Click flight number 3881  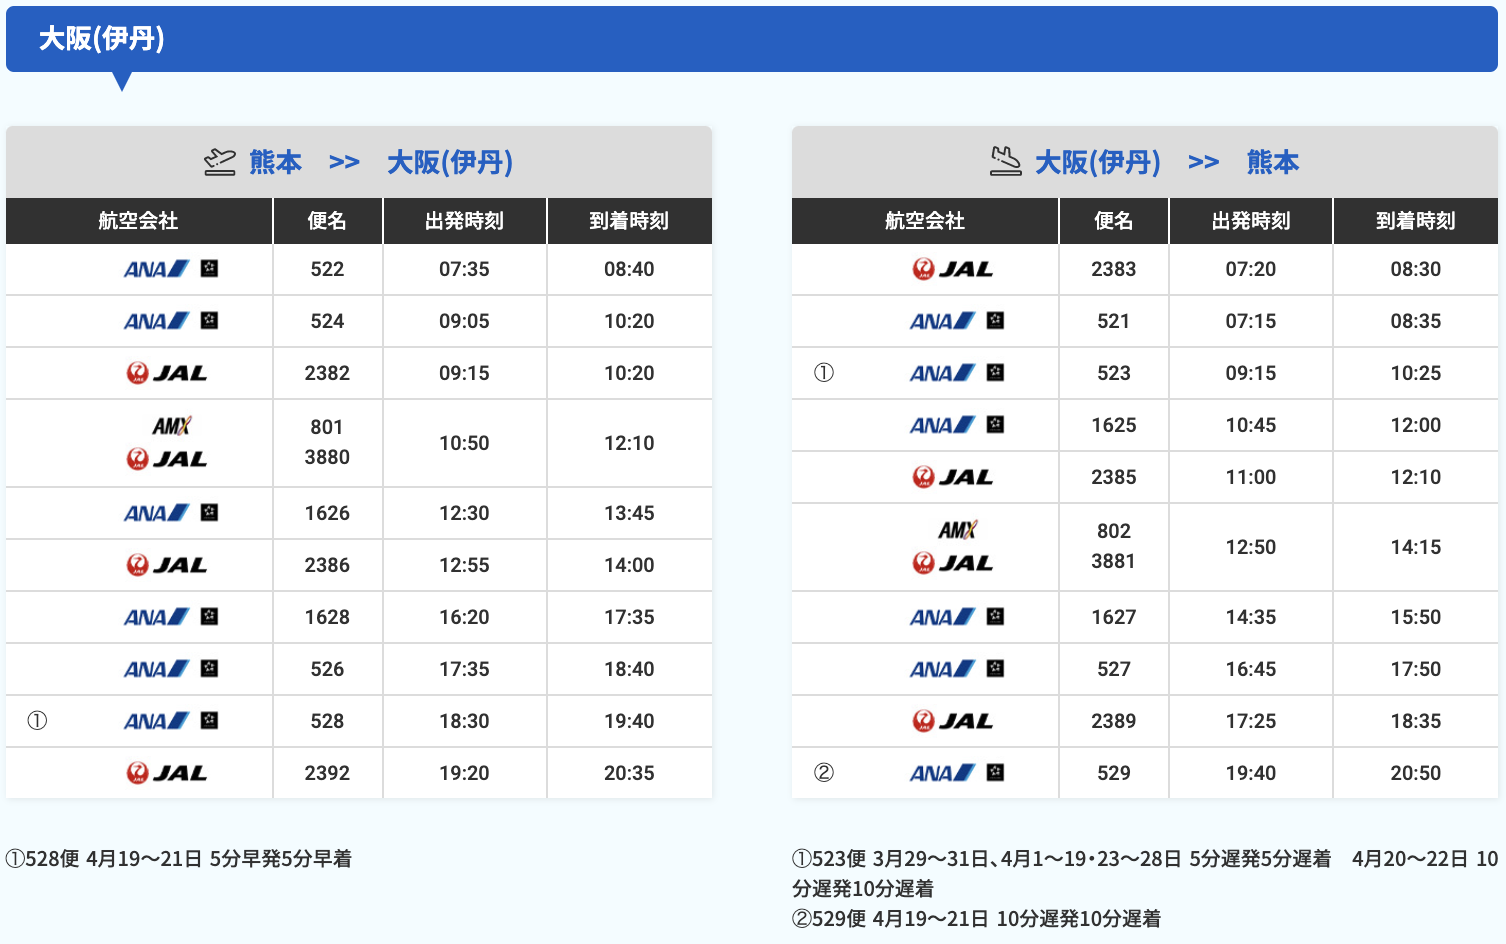coord(1114,561)
